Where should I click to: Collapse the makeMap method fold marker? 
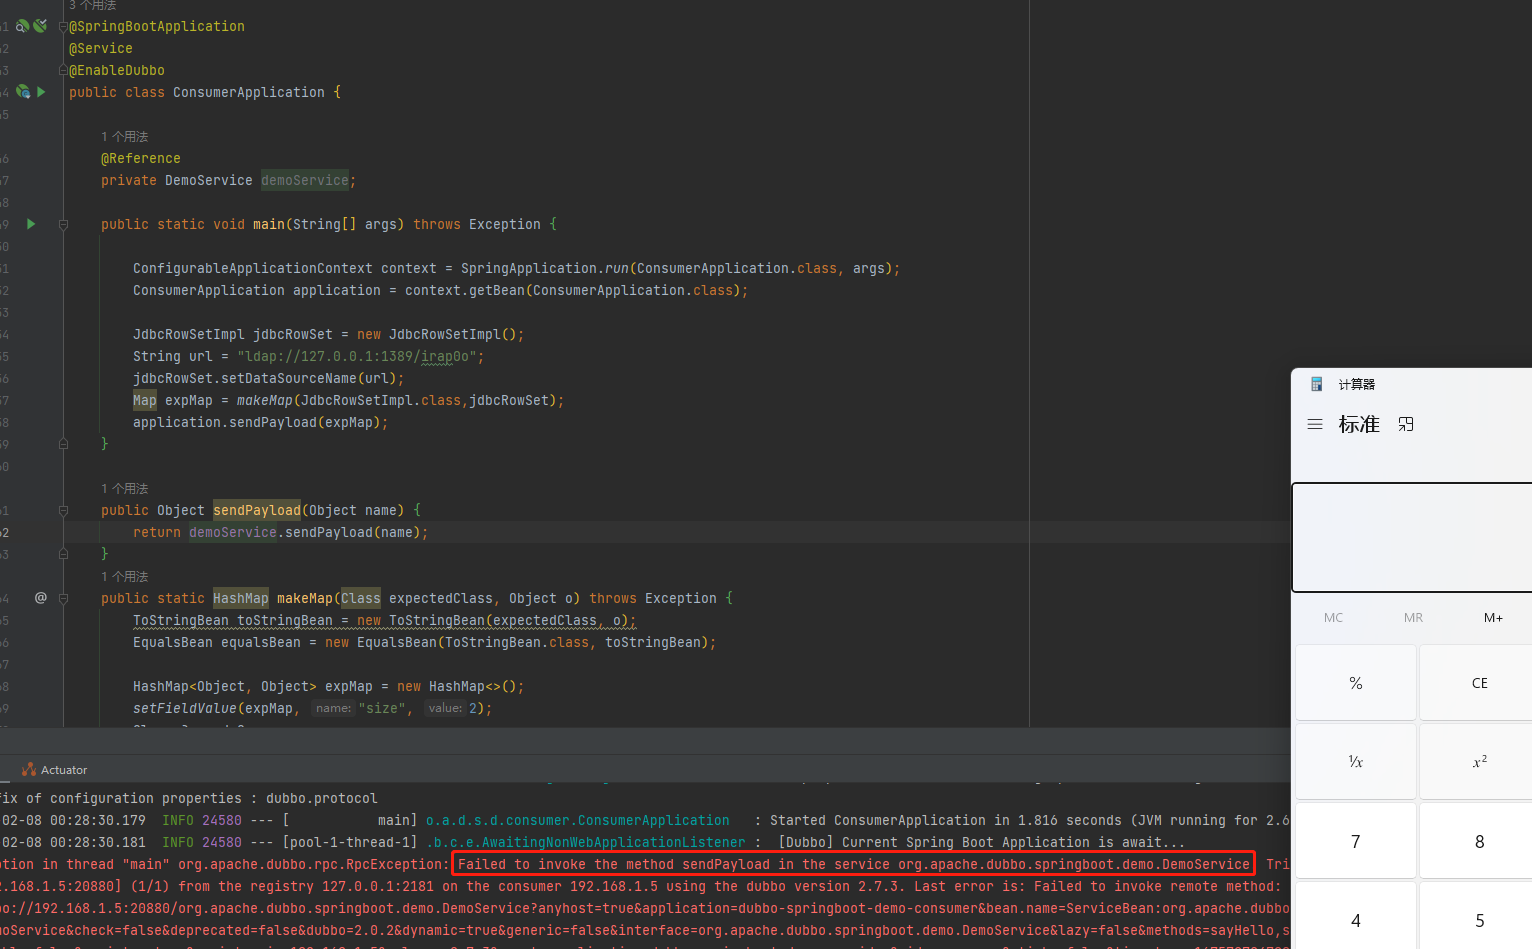(x=63, y=598)
